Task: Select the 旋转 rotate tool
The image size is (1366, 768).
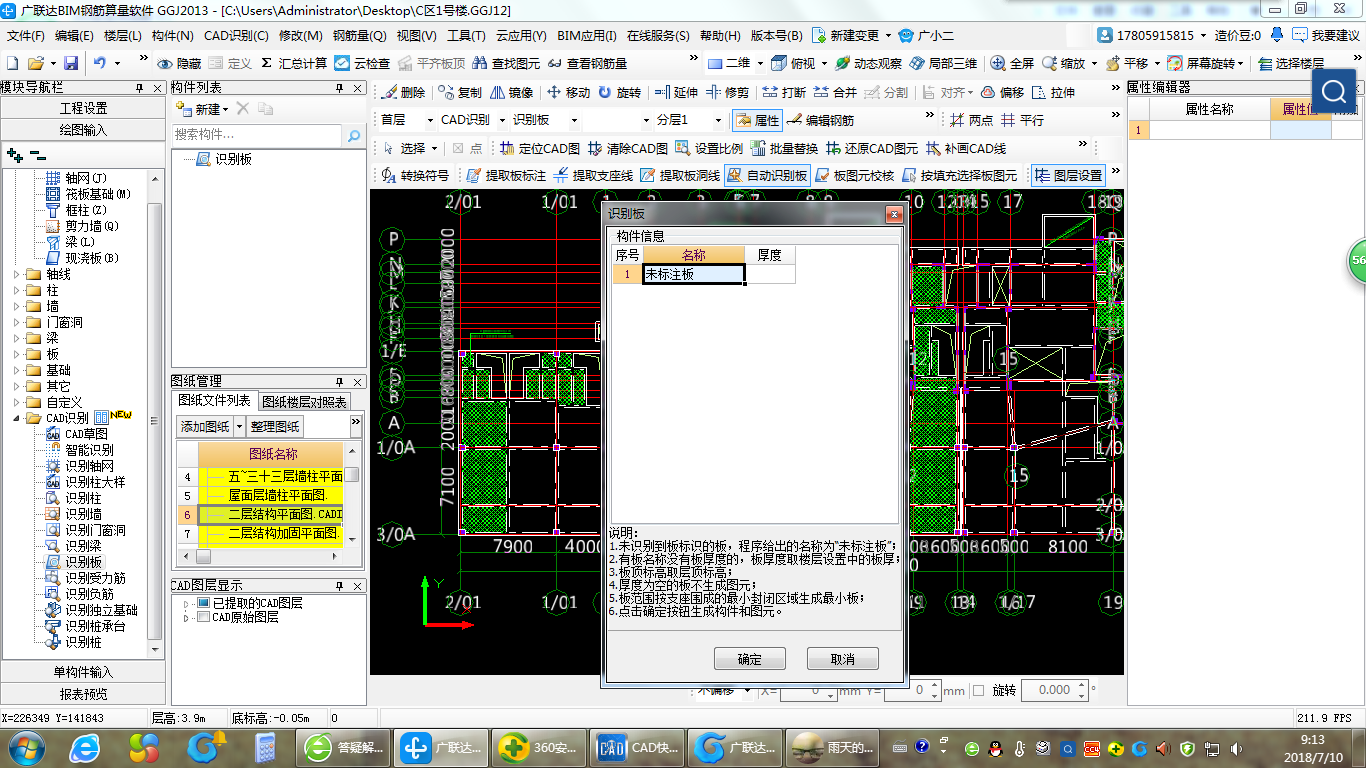Action: coord(619,92)
